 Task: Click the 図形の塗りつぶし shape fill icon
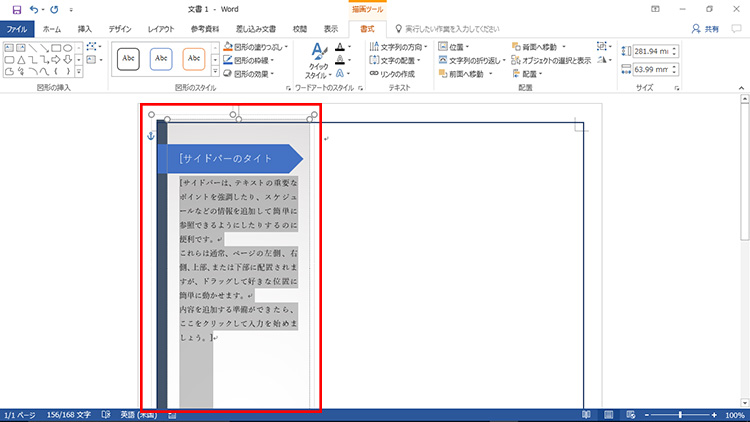tap(229, 47)
